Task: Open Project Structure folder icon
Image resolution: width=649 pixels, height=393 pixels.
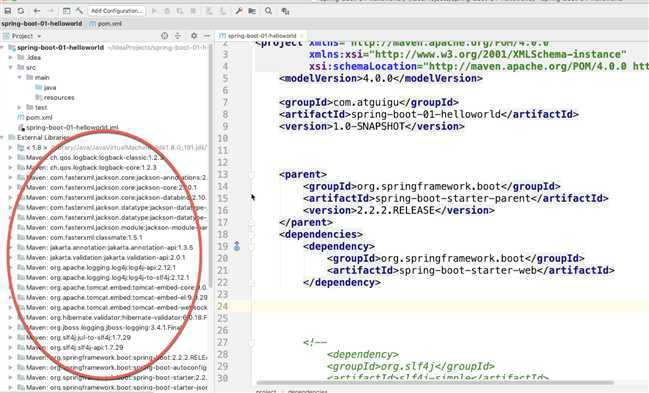Action: [252, 11]
